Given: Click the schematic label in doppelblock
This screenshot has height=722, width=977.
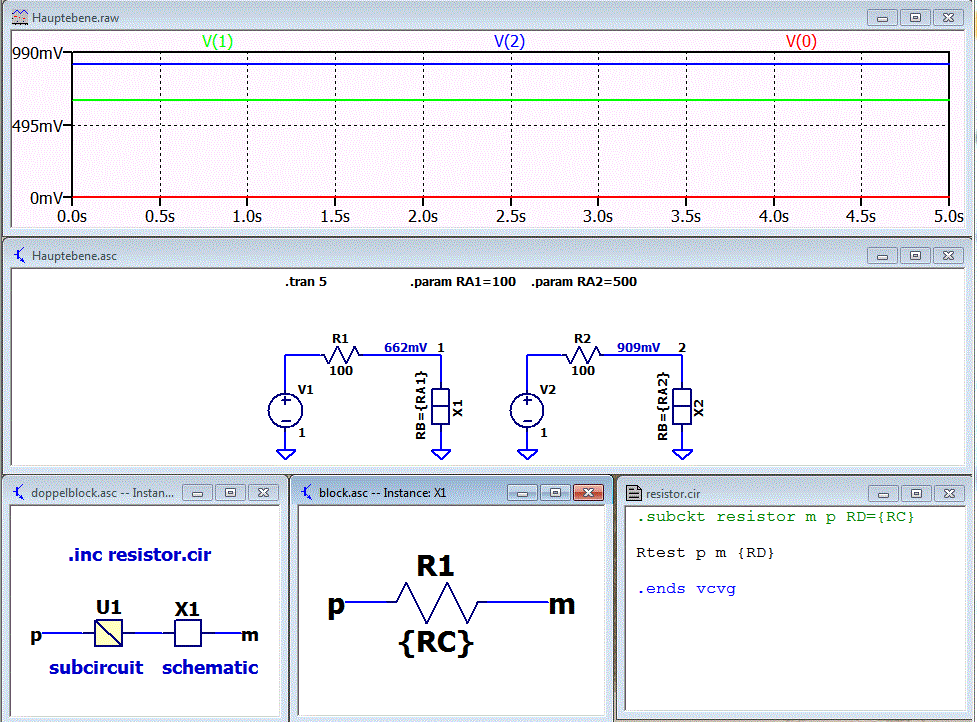Looking at the screenshot, I should click(x=210, y=668).
